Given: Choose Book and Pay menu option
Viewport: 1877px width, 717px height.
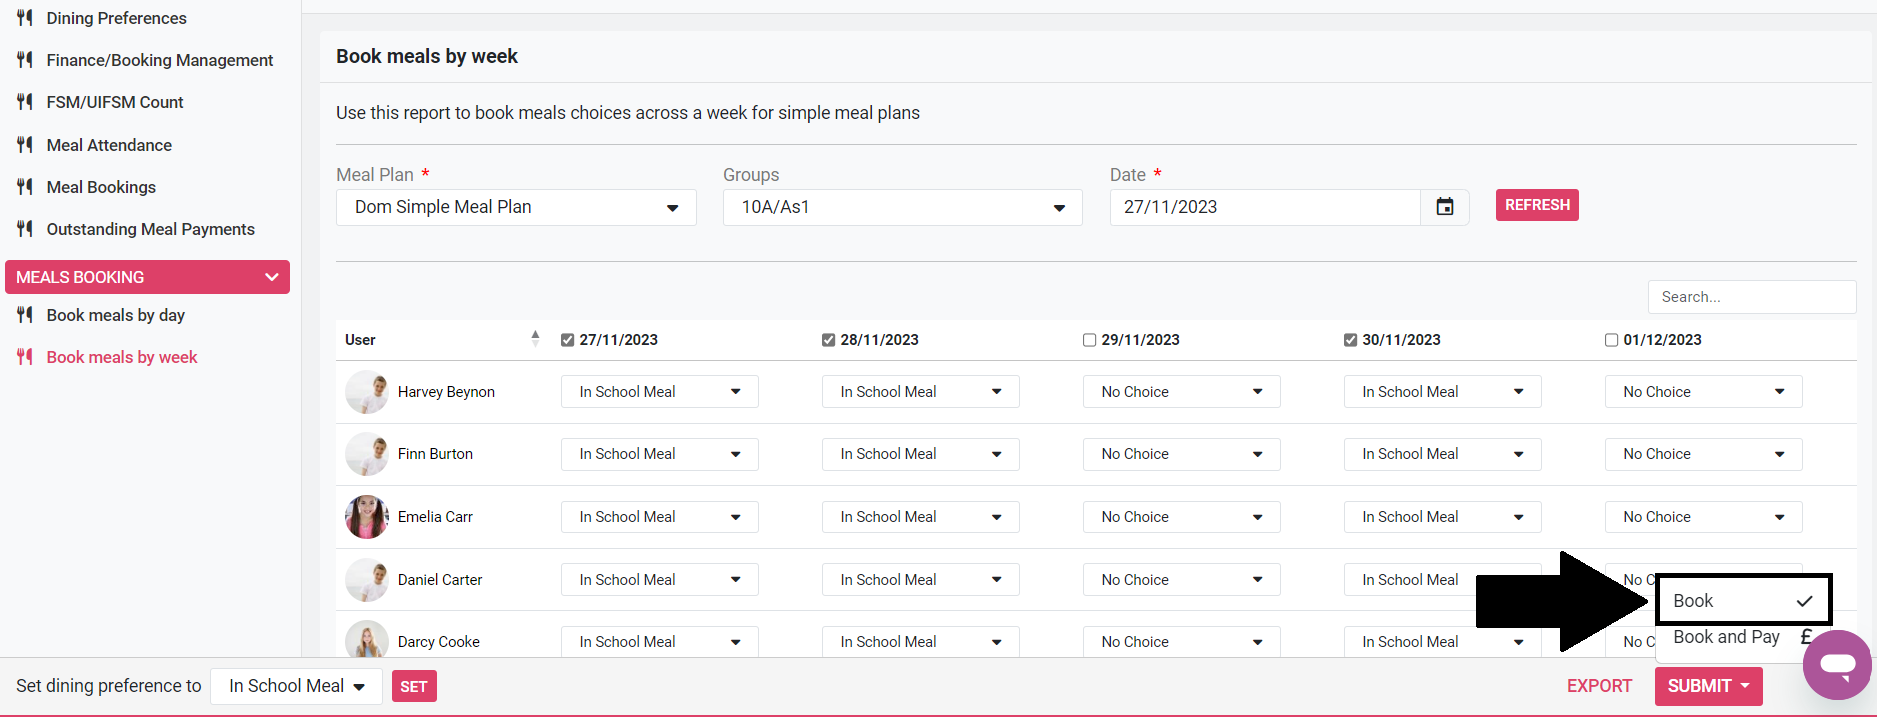Looking at the screenshot, I should pos(1726,637).
